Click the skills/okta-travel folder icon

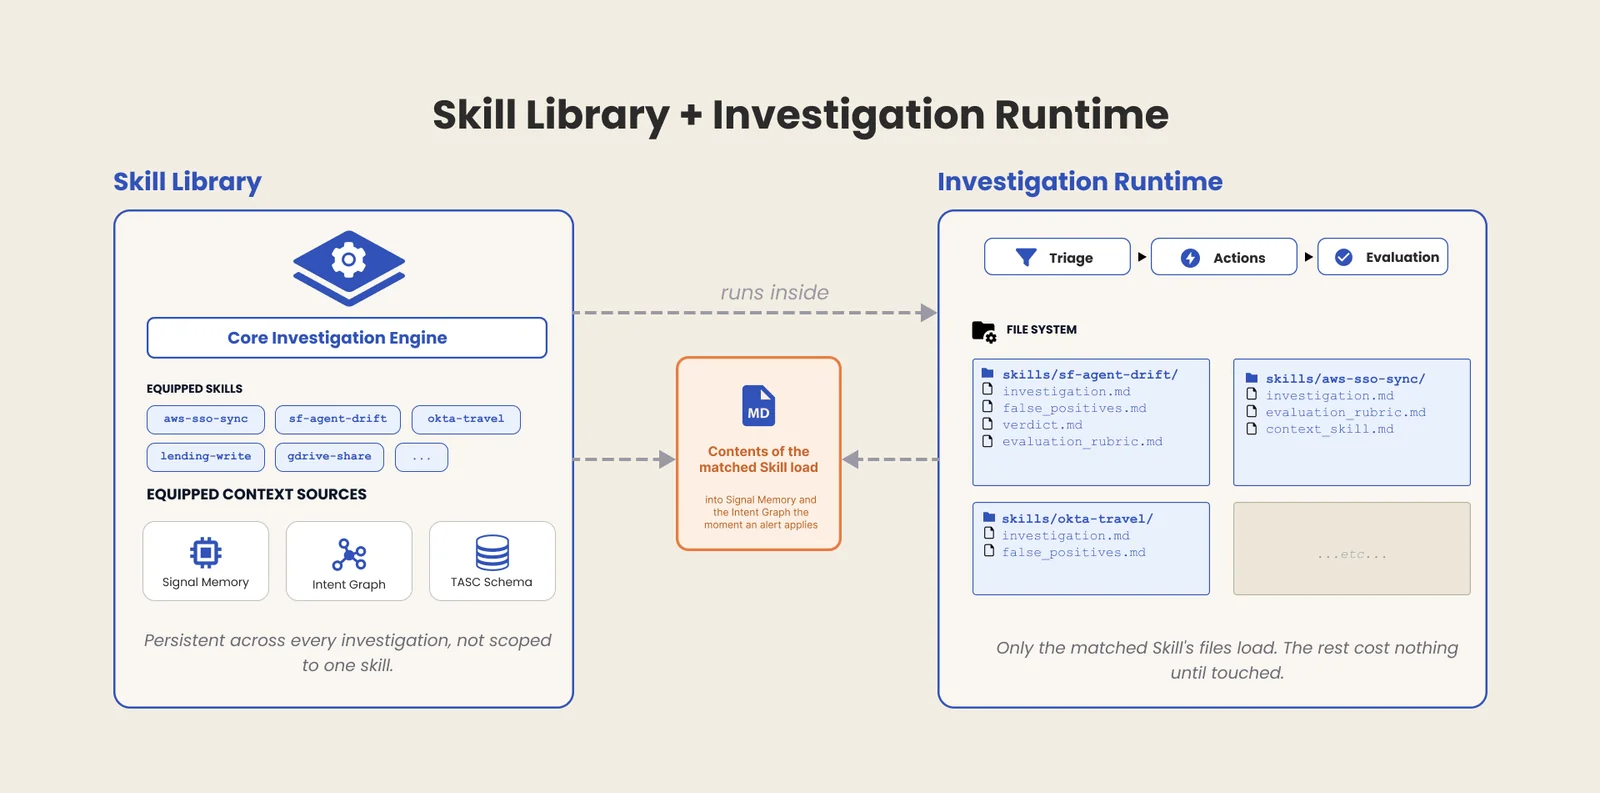[988, 517]
